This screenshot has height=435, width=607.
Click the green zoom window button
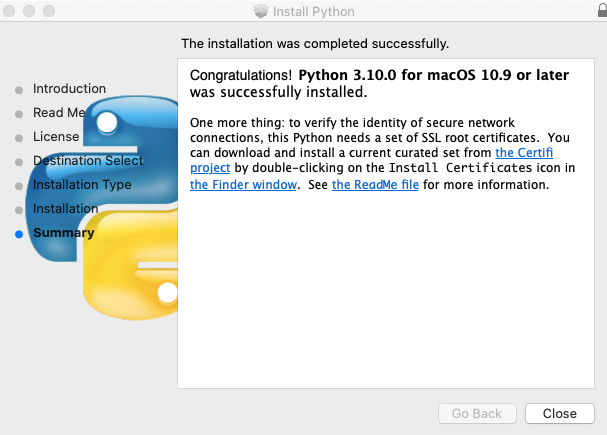(x=49, y=11)
